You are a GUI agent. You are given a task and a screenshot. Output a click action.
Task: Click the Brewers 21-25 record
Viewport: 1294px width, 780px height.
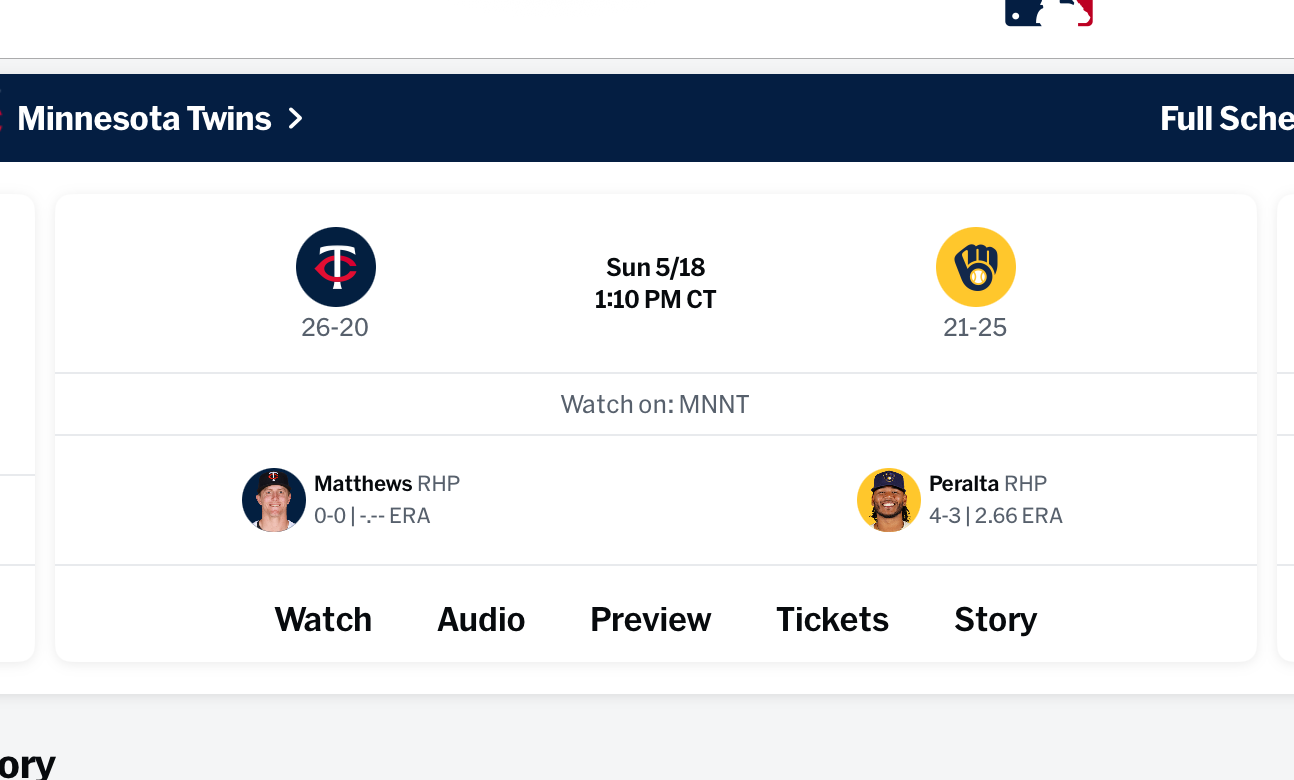pyautogui.click(x=975, y=328)
